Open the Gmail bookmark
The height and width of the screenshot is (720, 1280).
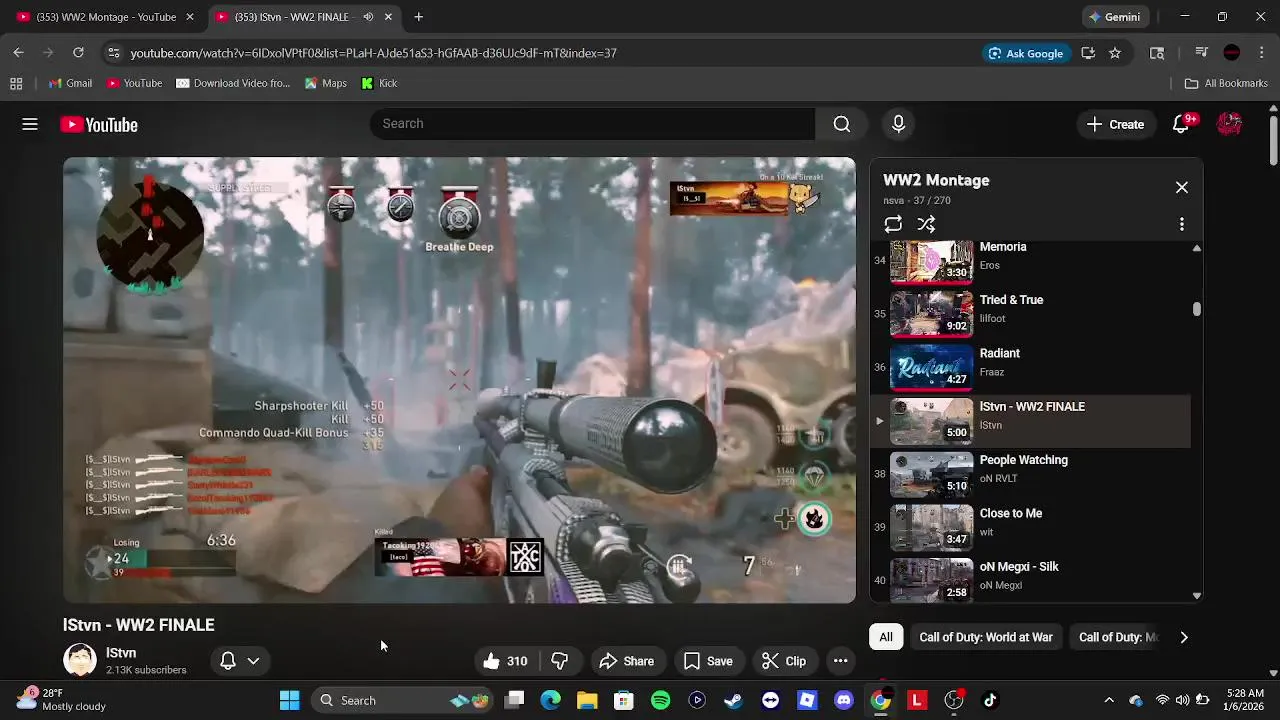point(70,83)
